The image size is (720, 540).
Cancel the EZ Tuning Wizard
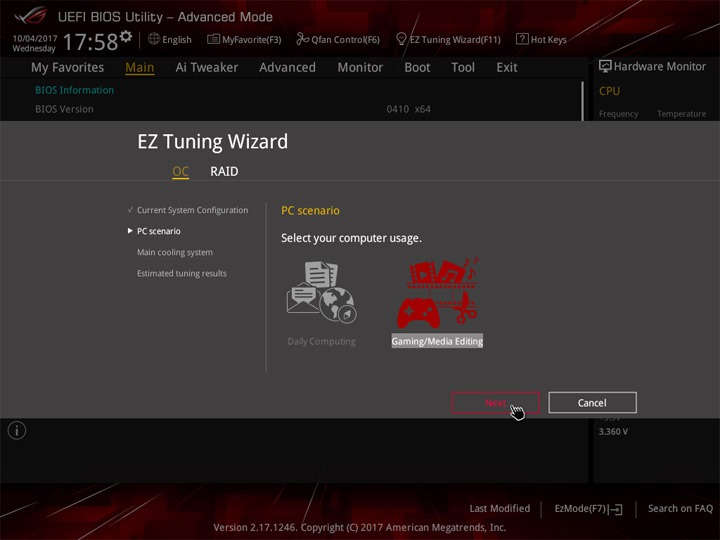[592, 403]
